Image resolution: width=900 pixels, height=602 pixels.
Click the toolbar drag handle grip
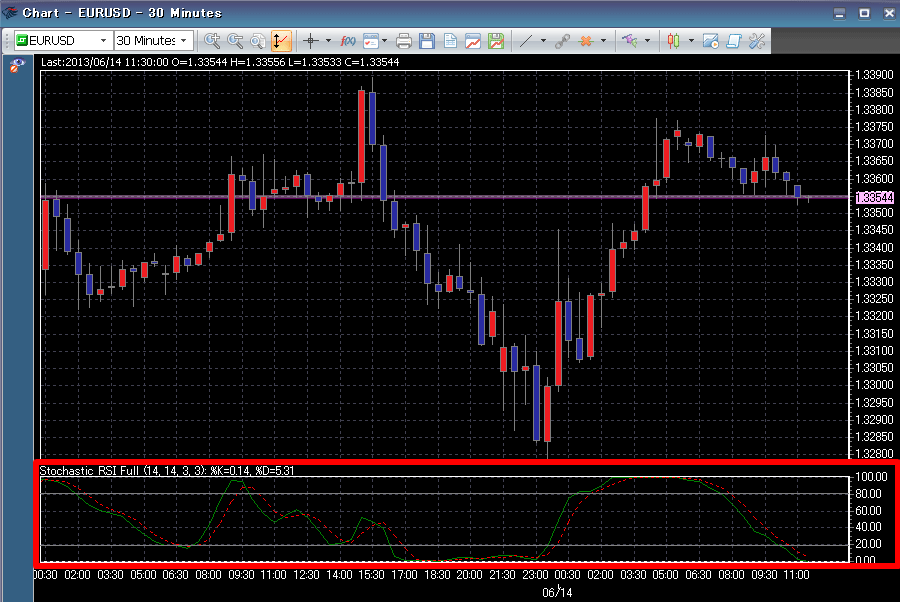click(7, 41)
